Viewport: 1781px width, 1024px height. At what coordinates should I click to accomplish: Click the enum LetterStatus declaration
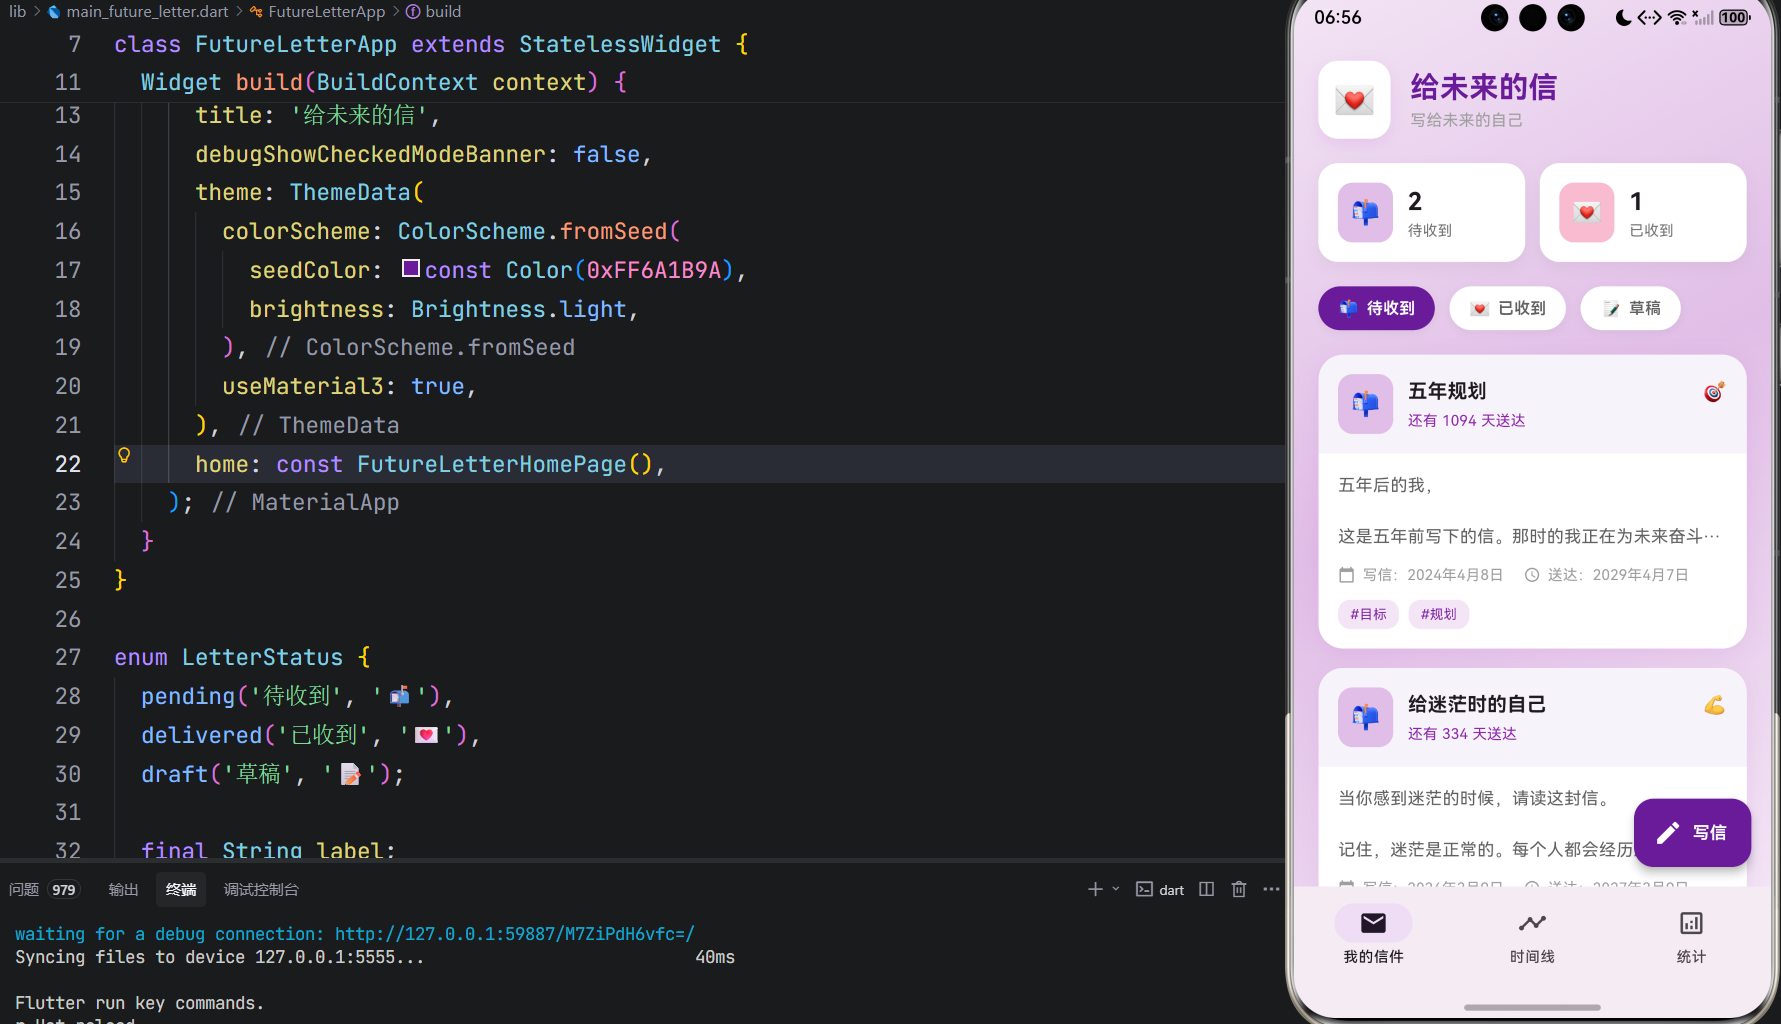click(x=242, y=657)
